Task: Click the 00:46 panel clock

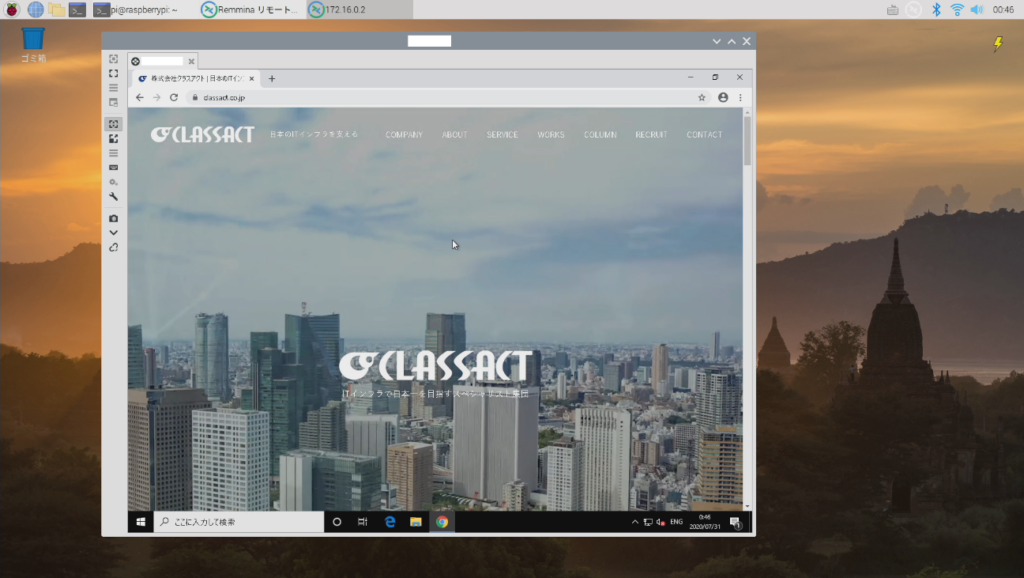Action: (1002, 10)
